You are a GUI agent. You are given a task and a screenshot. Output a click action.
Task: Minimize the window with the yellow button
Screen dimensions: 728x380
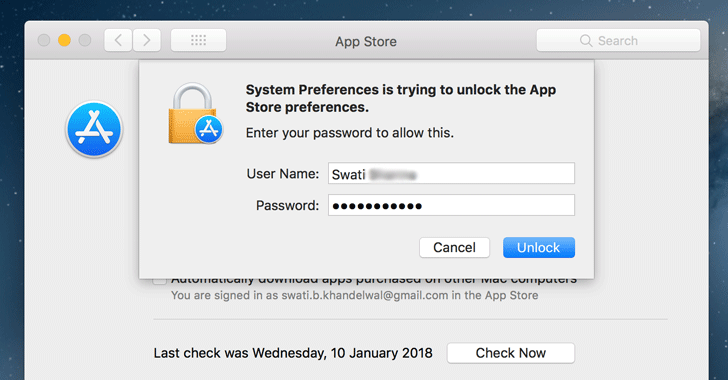click(x=65, y=40)
